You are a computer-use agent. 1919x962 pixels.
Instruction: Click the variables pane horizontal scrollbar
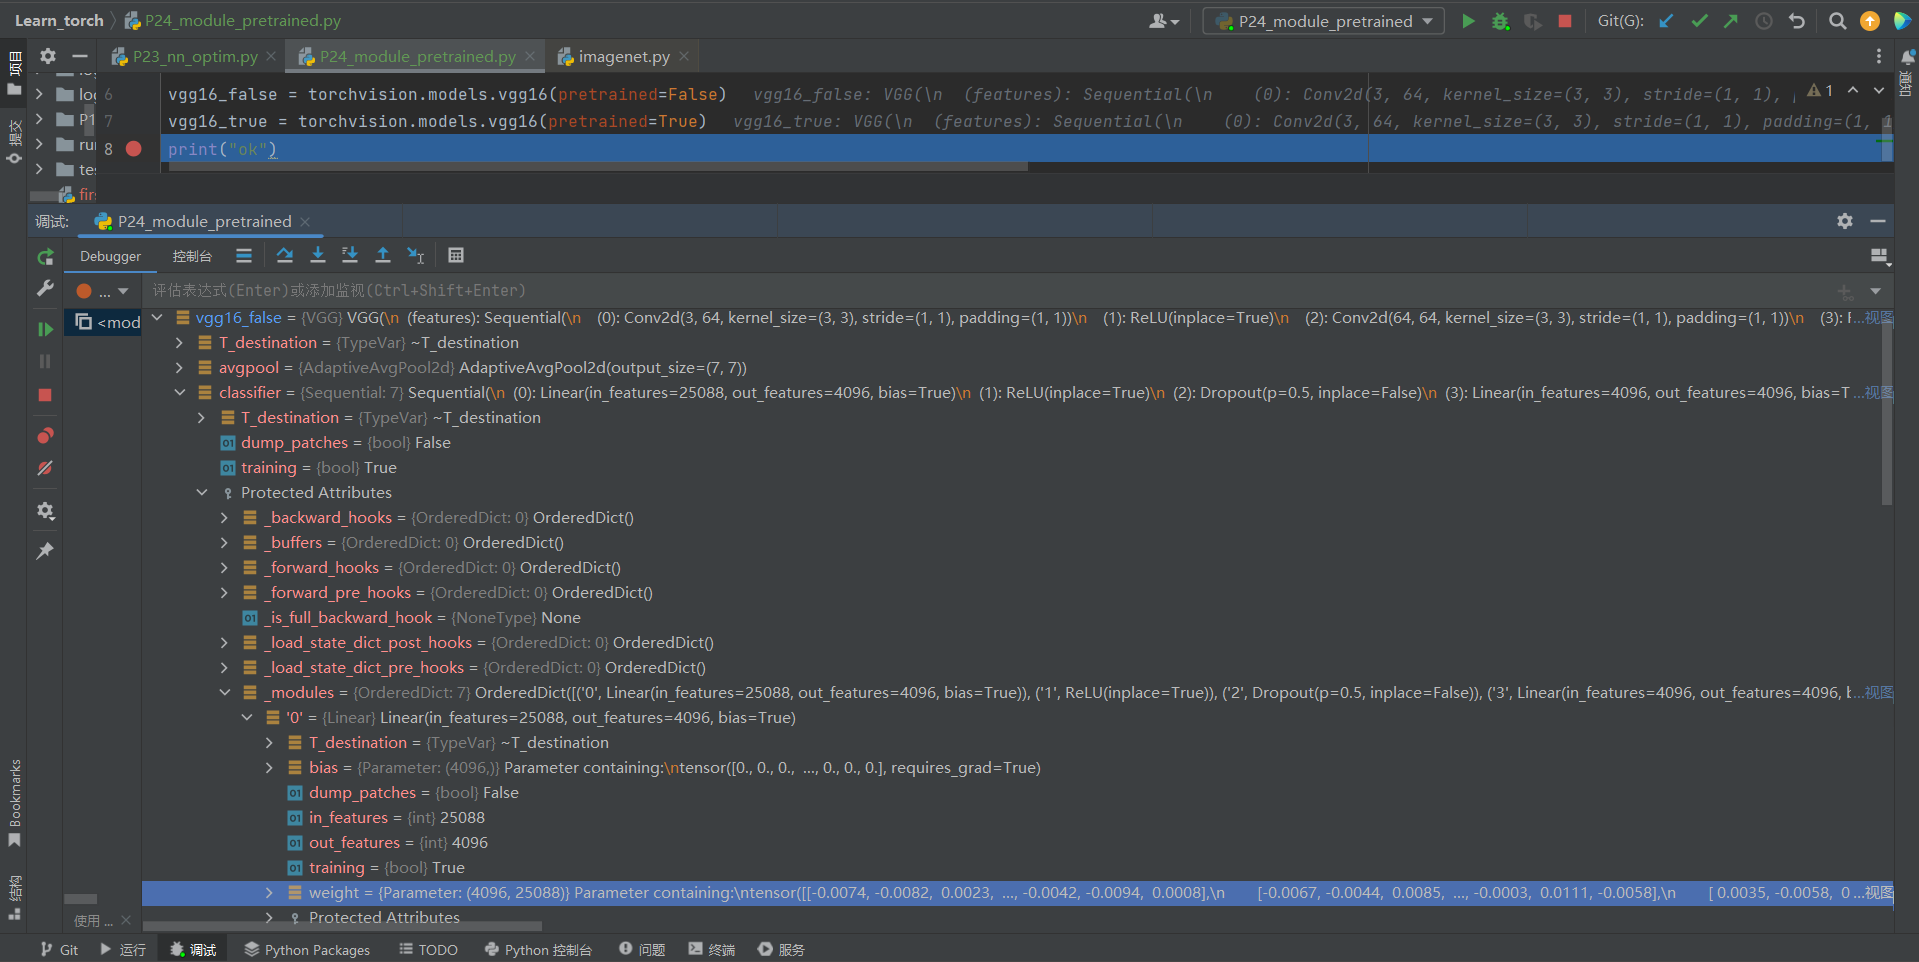coord(342,926)
